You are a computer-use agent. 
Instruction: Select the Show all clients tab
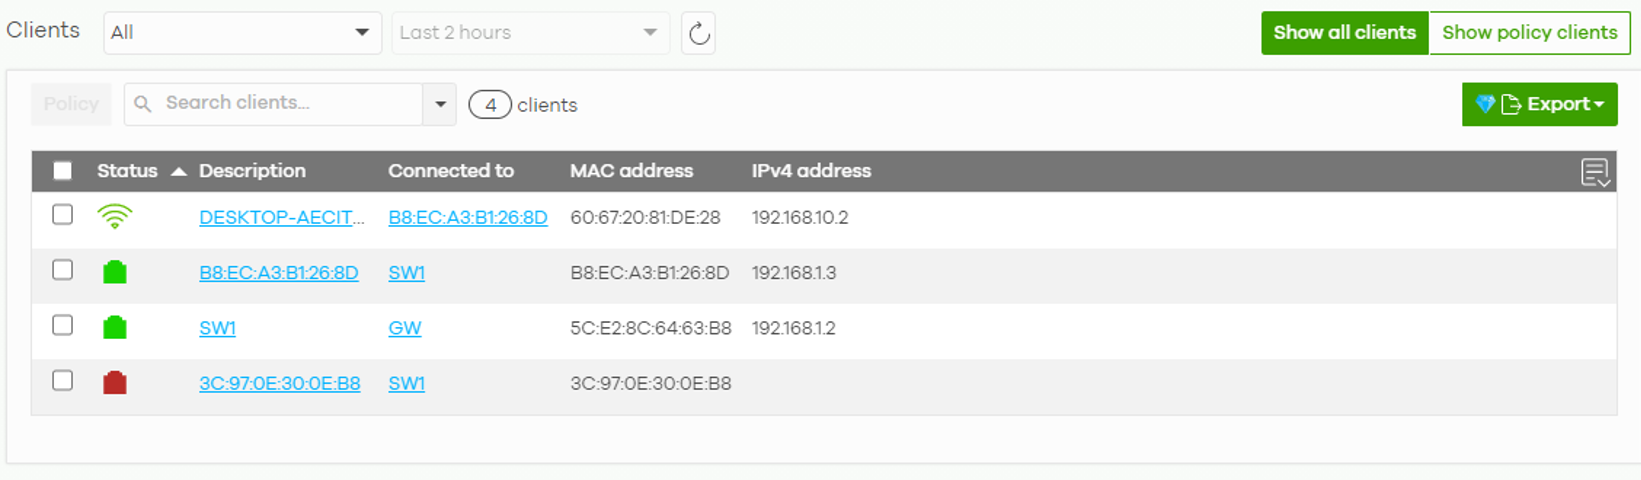click(1345, 33)
